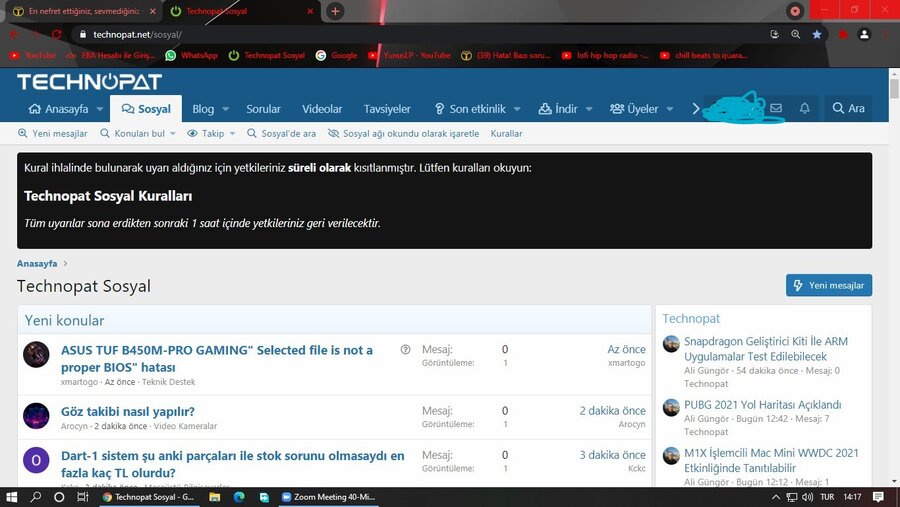Open Son etkinlik nav item
Screen dimensions: 900x507
[470, 109]
